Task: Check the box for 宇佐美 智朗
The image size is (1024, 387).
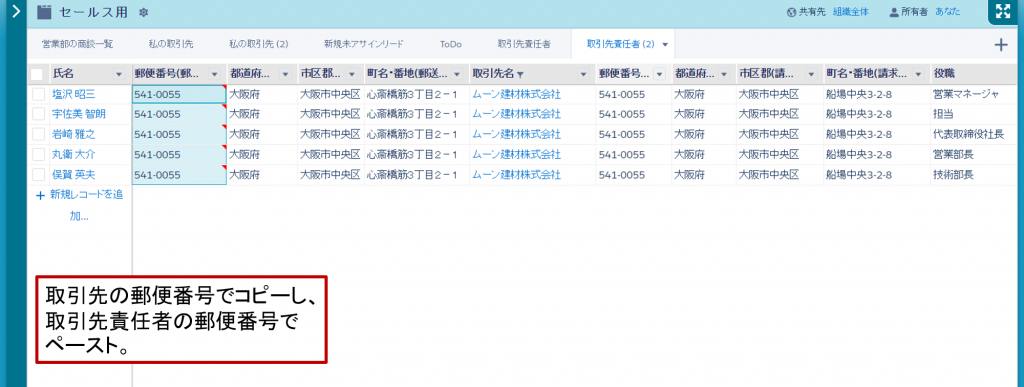Action: click(39, 114)
